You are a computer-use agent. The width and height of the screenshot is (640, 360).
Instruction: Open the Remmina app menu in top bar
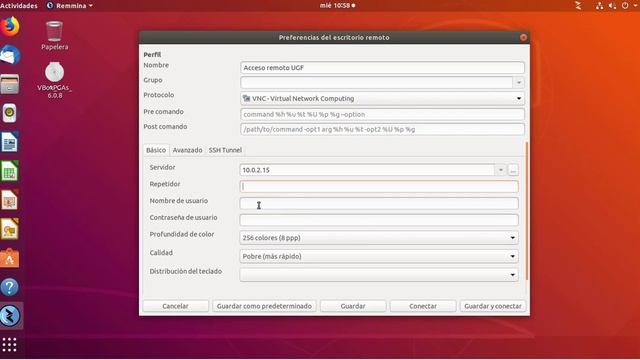pos(70,6)
